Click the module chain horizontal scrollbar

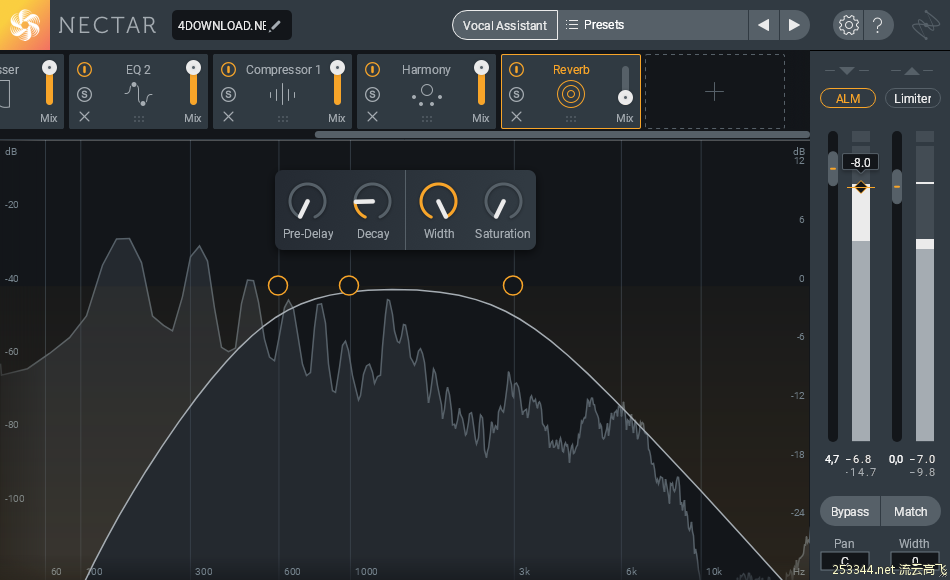(x=562, y=135)
